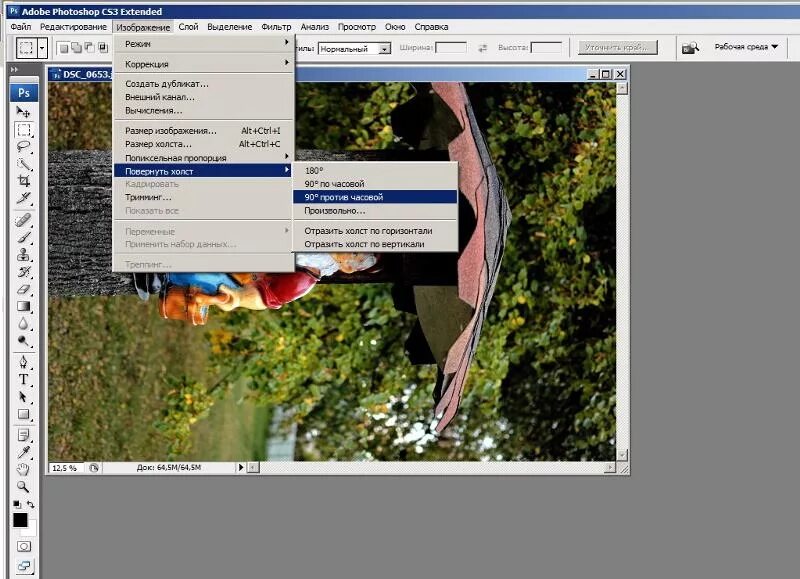The height and width of the screenshot is (579, 800).
Task: Select the Pen tool
Action: point(23,362)
